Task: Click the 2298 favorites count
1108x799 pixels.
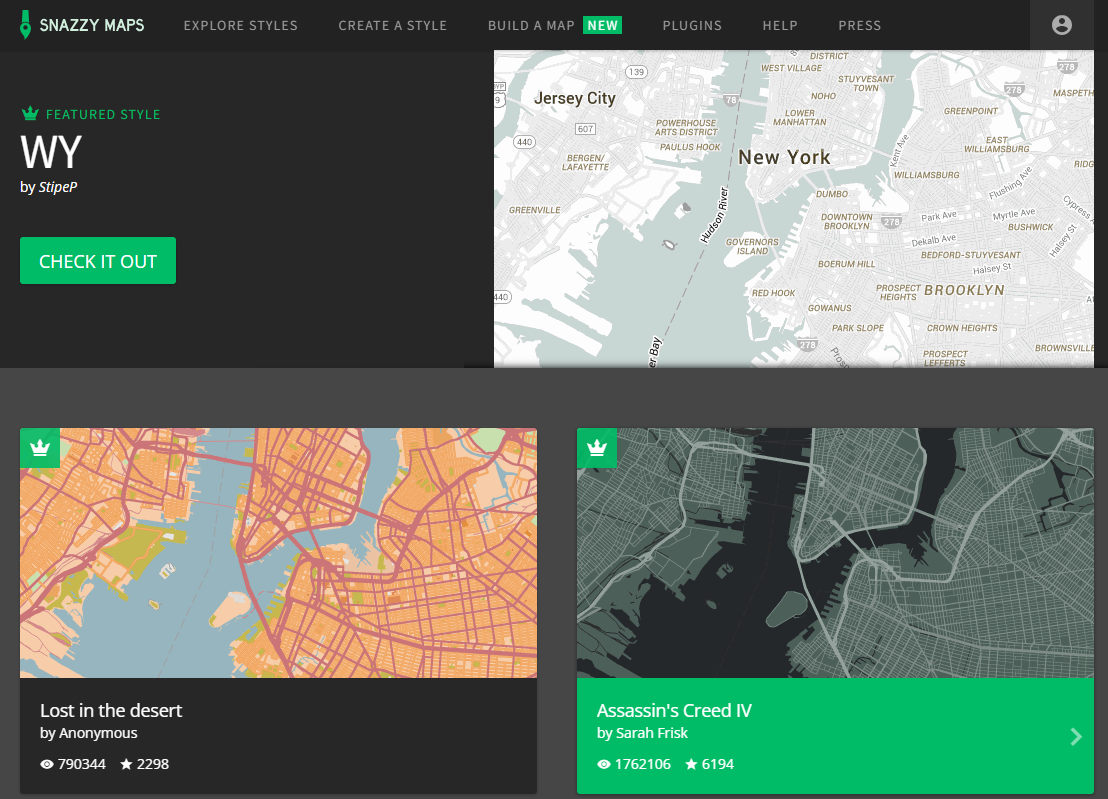Action: pyautogui.click(x=153, y=764)
